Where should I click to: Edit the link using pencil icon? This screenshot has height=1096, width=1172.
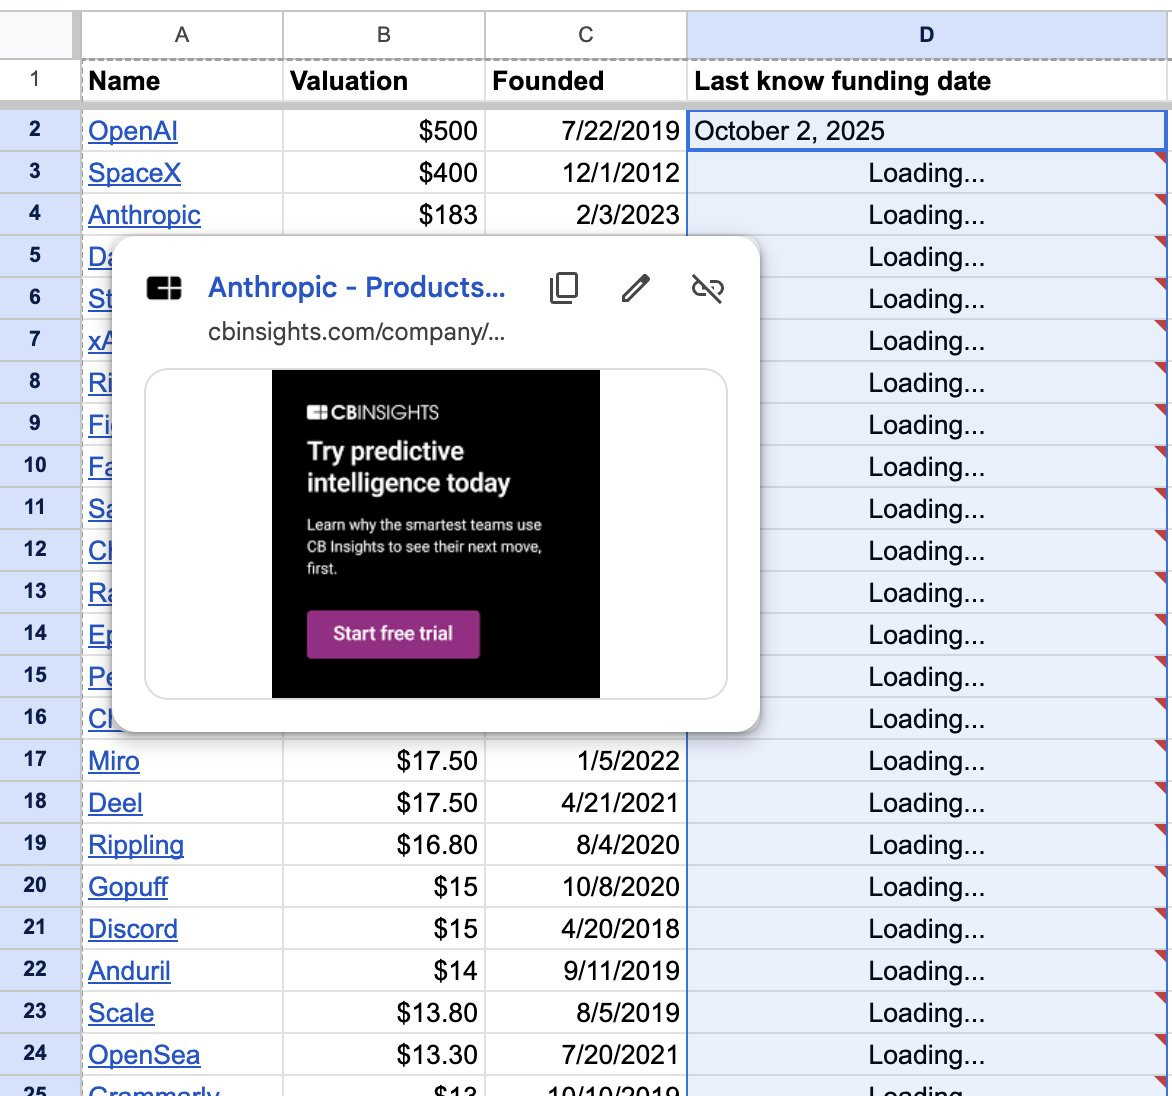point(635,288)
